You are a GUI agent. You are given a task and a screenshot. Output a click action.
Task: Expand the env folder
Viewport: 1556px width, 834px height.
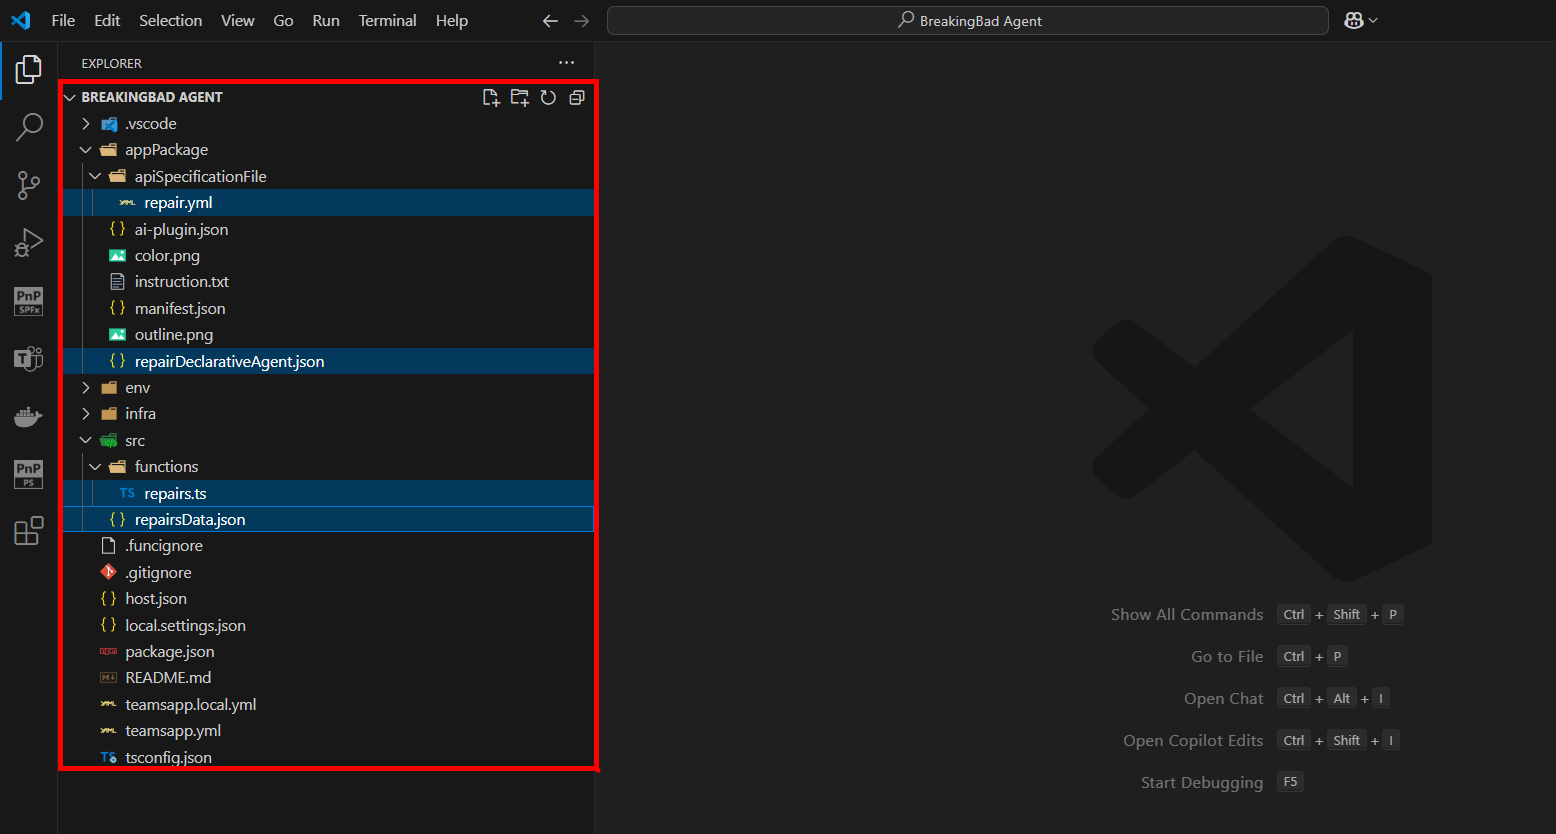click(86, 388)
